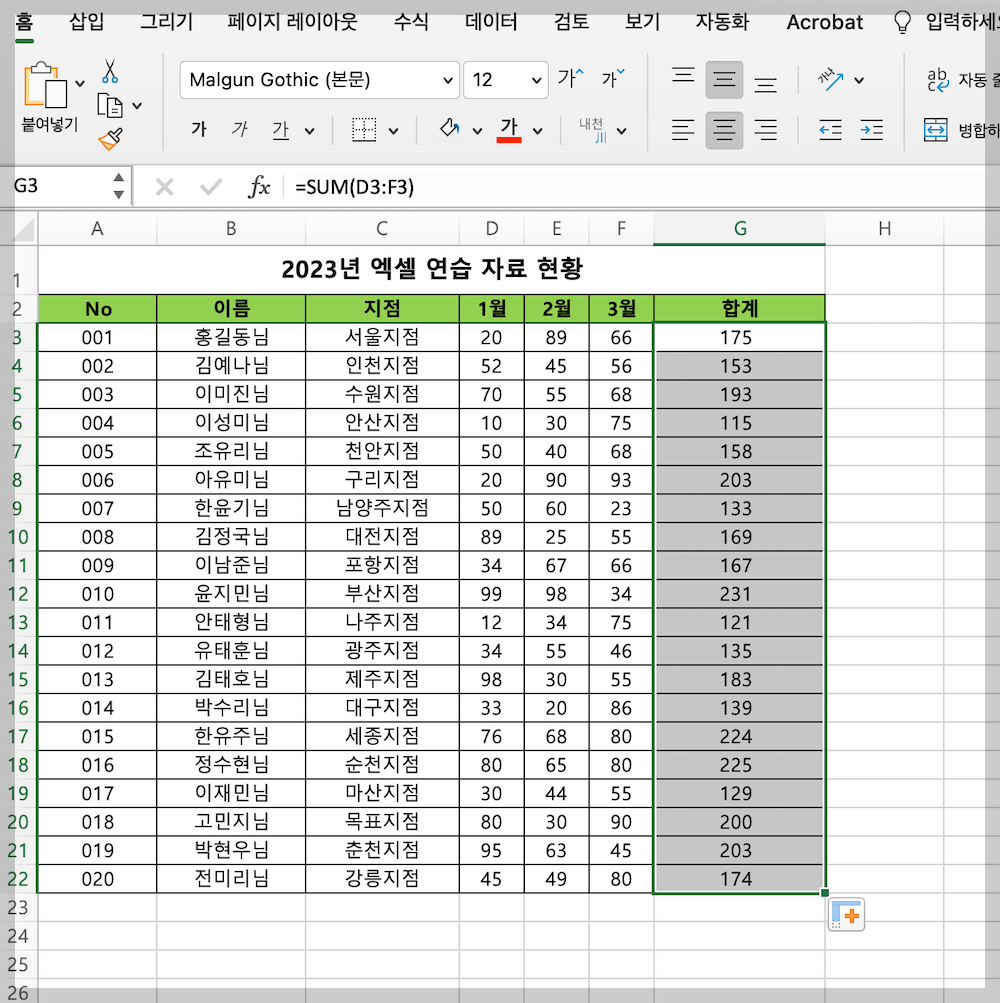Switch to the 홈 tab
1000x1003 pixels.
tap(24, 22)
